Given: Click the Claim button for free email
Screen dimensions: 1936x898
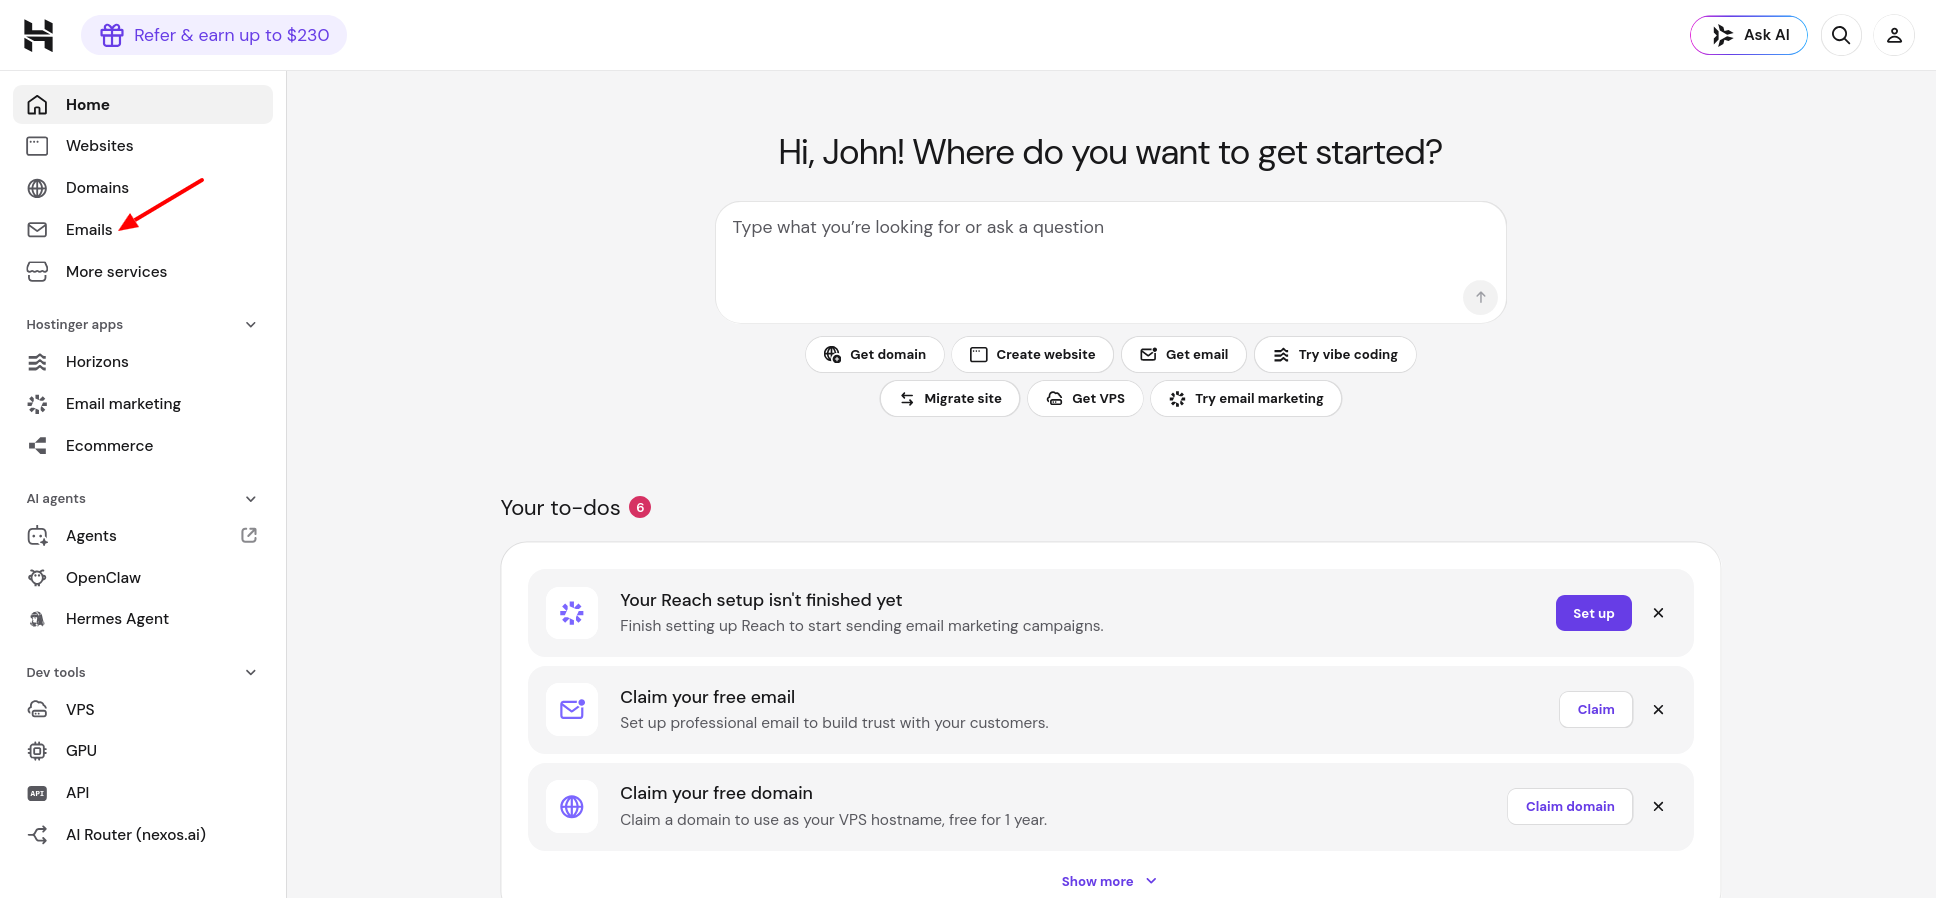Looking at the screenshot, I should tap(1596, 710).
